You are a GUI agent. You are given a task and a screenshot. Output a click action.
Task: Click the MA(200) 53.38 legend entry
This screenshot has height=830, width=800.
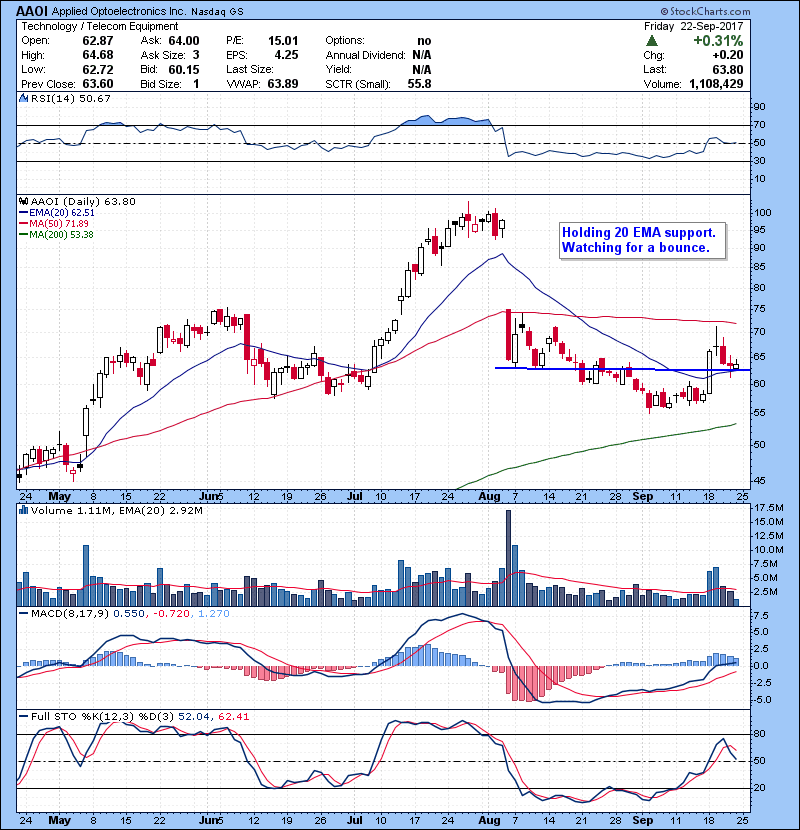pyautogui.click(x=57, y=234)
